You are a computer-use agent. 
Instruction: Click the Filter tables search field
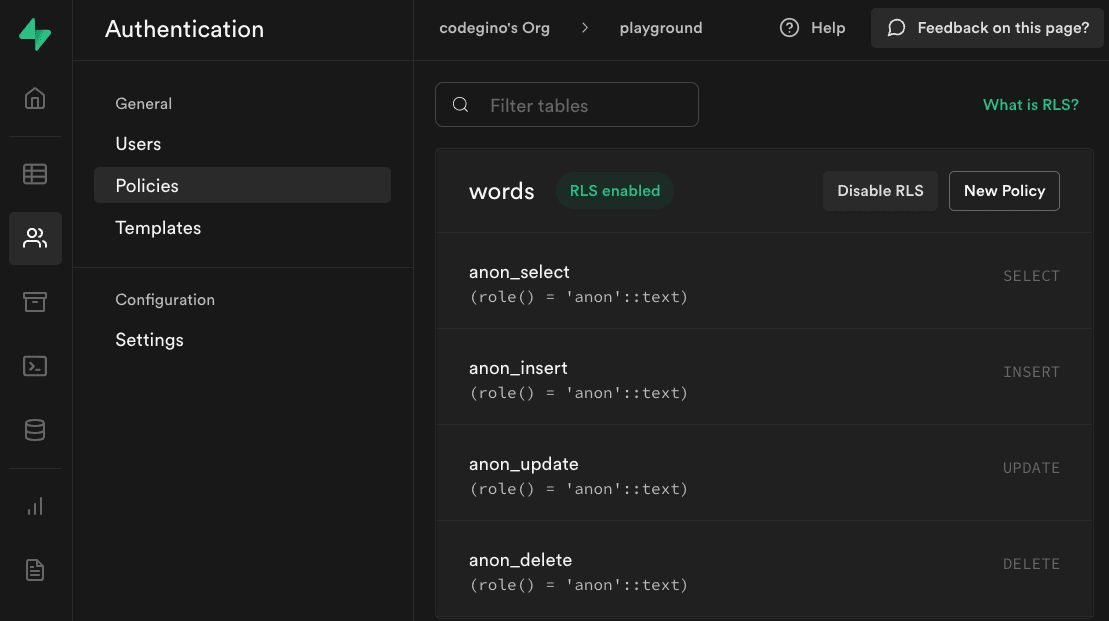point(566,104)
